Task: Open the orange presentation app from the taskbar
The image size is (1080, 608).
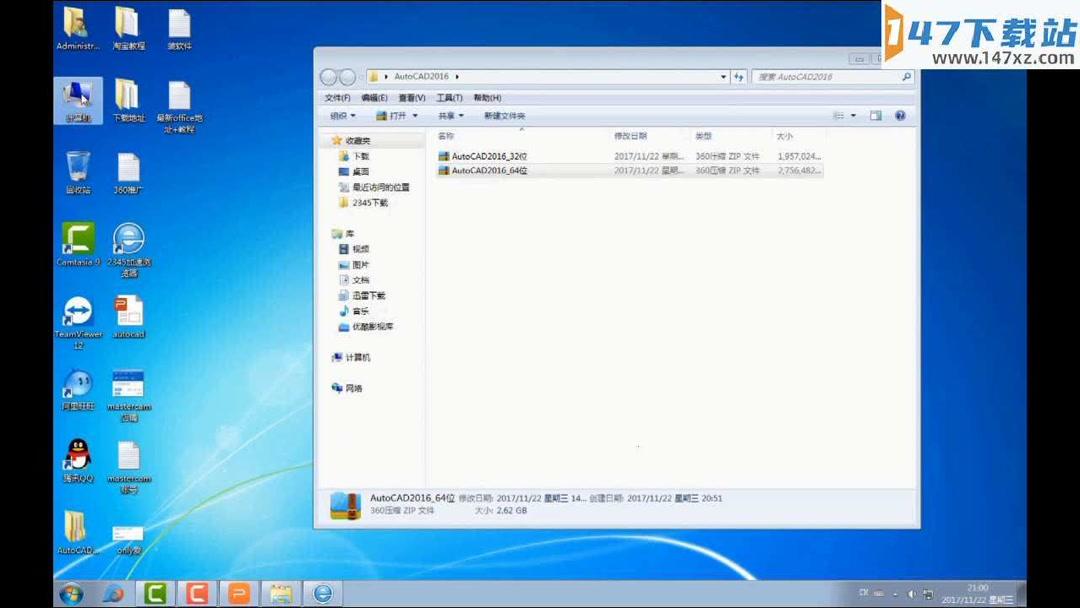Action: tap(238, 593)
